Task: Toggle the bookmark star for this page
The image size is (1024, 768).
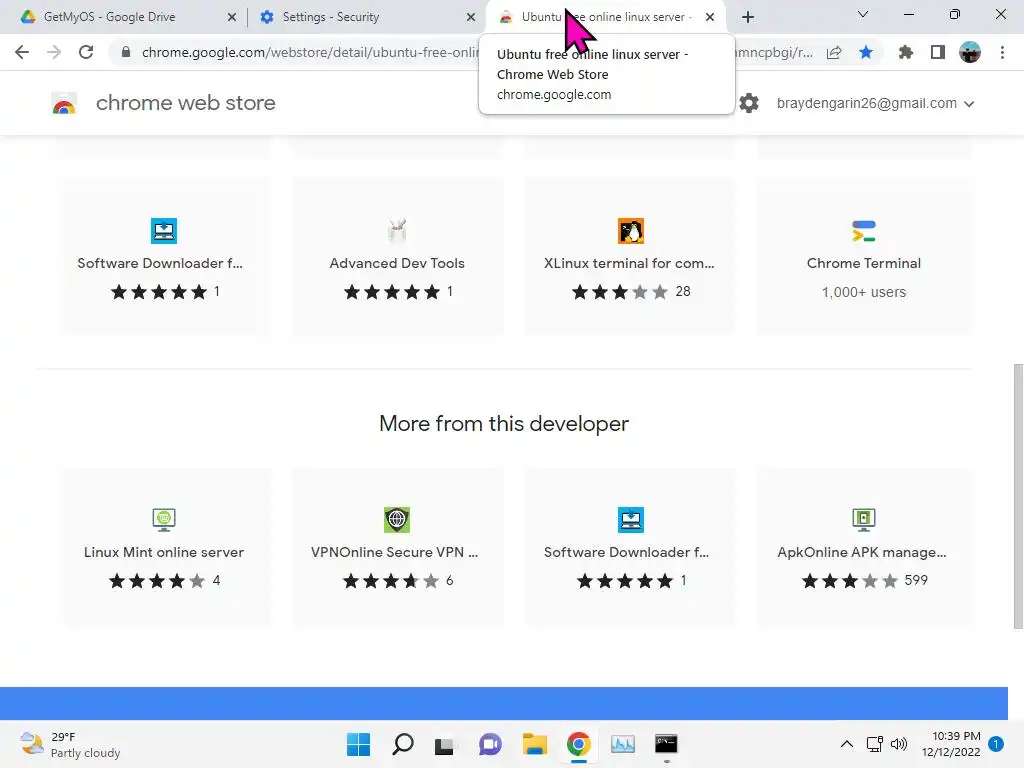Action: (x=866, y=52)
